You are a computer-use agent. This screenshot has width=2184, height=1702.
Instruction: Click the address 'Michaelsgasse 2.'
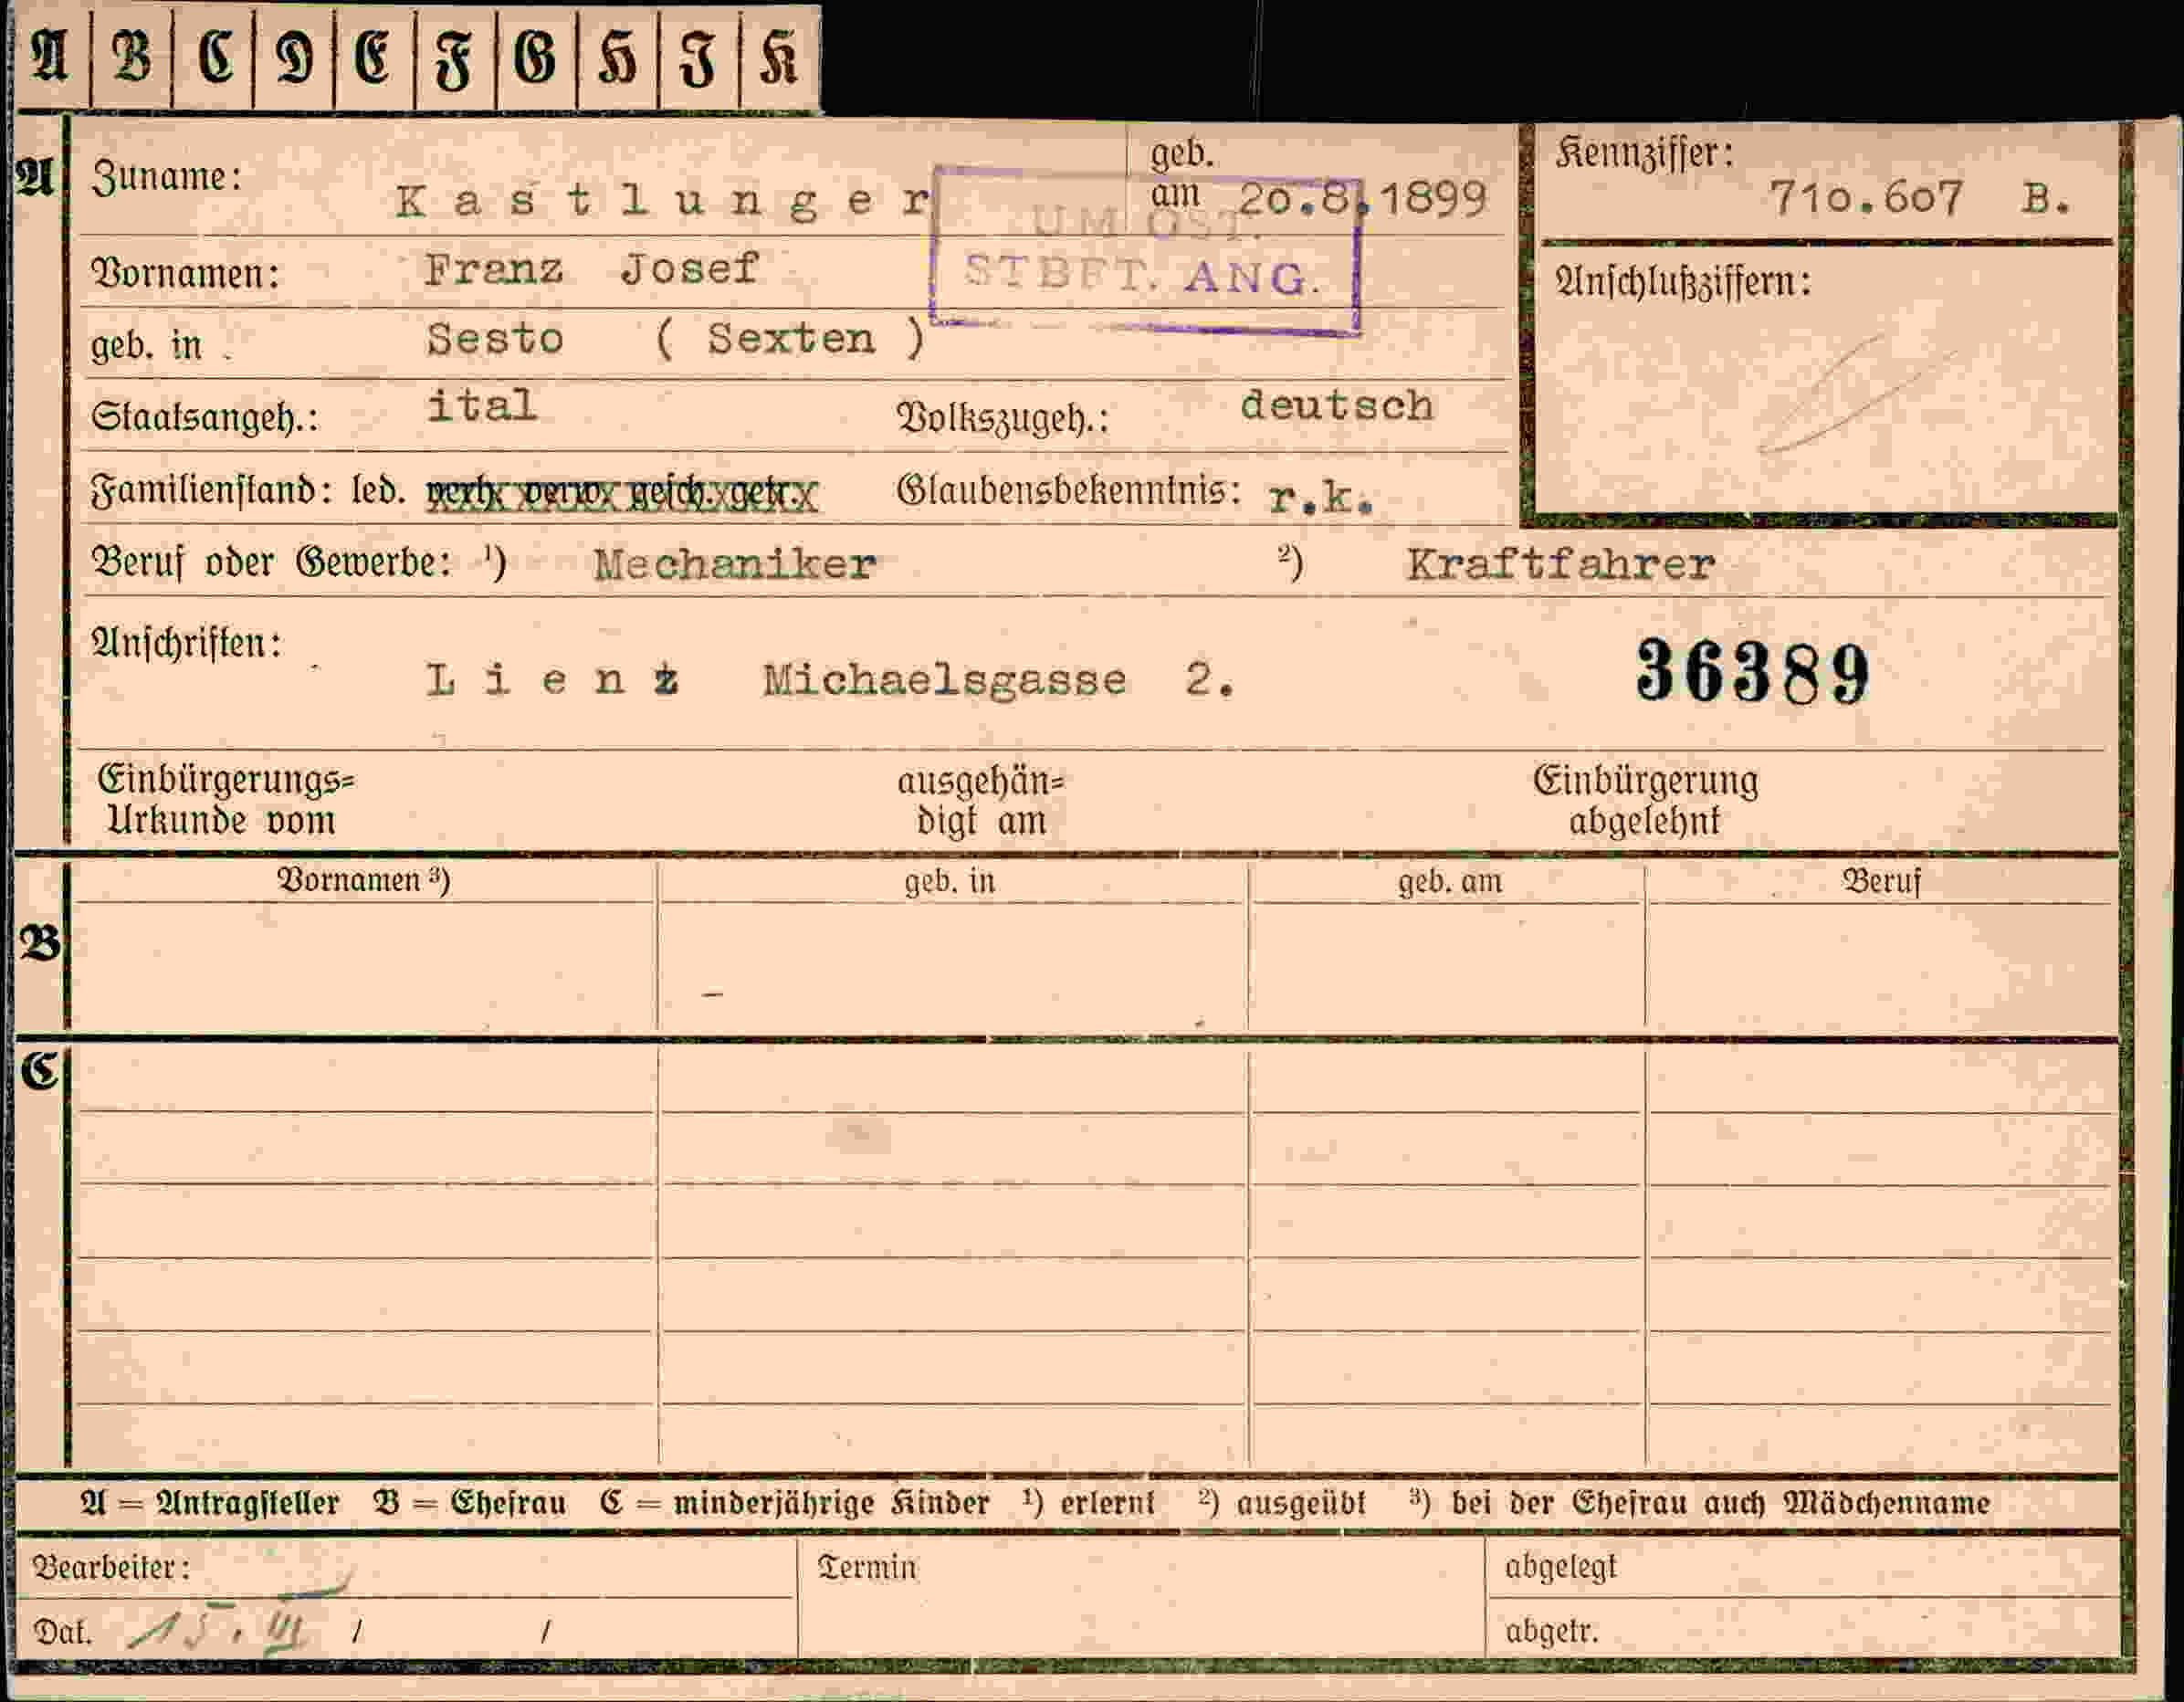(x=999, y=681)
